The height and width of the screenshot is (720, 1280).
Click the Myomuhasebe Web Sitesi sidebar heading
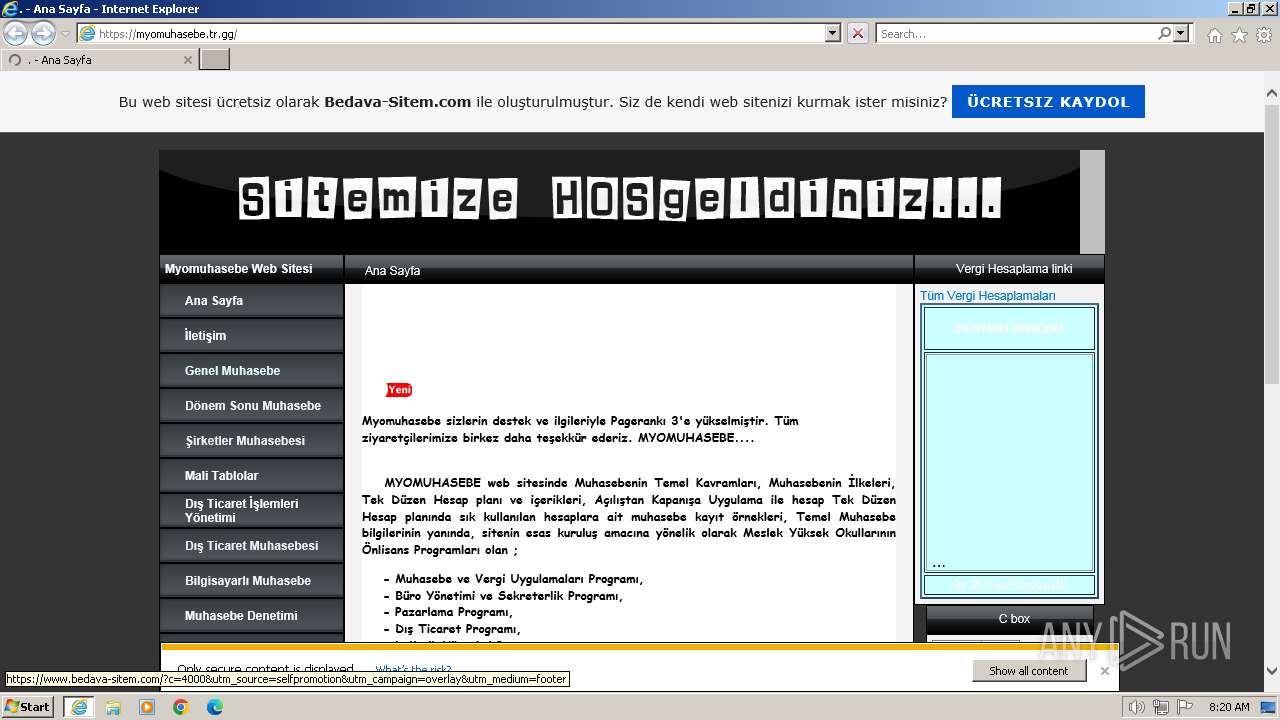(x=239, y=269)
